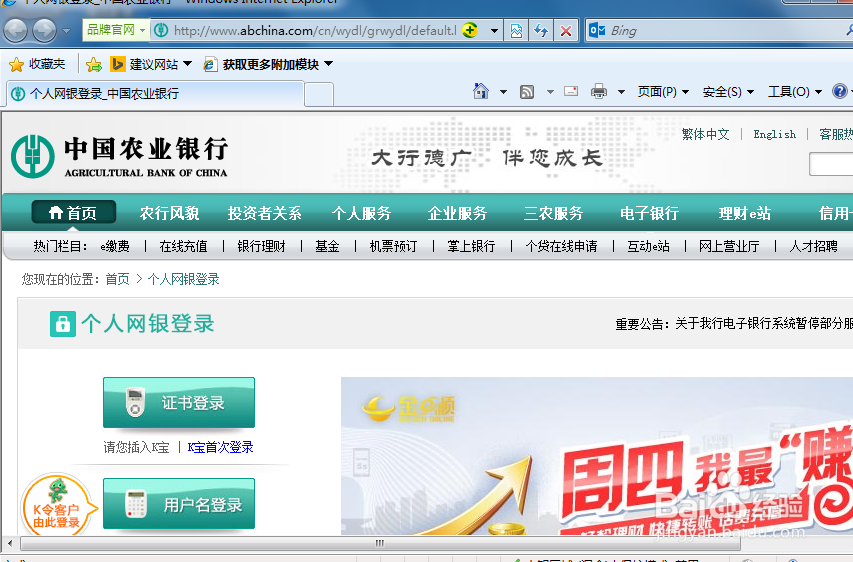Click the refresh page icon
This screenshot has height=562, width=853.
point(541,30)
